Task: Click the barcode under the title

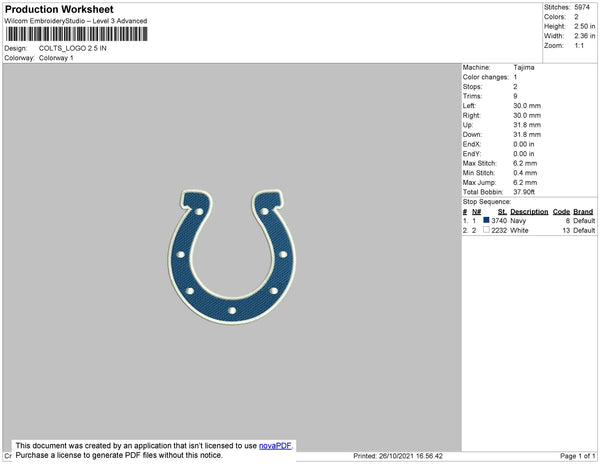Action: tap(76, 34)
